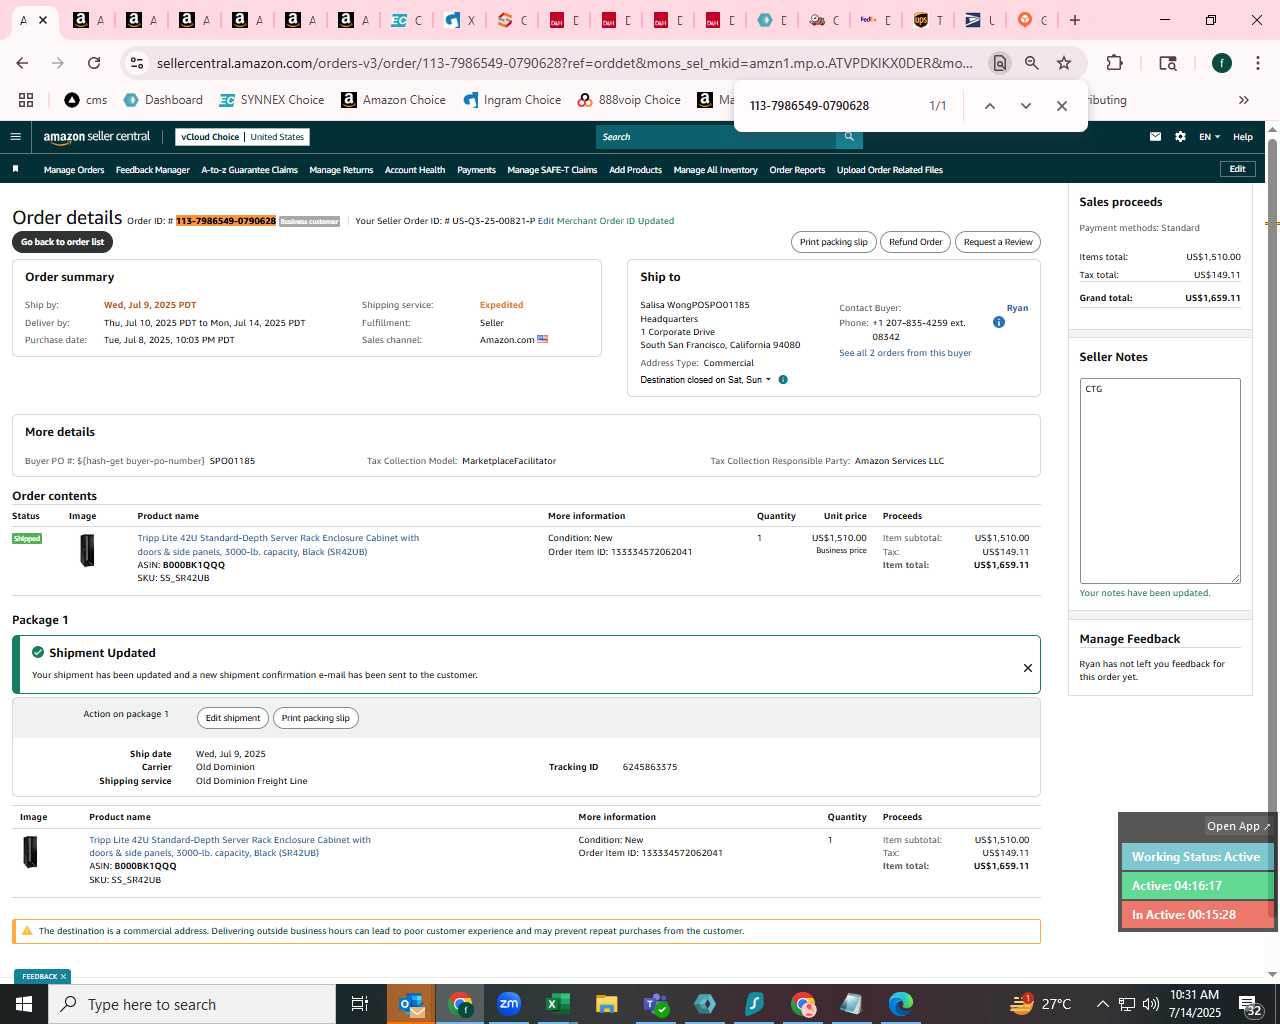Open Microsoft Edge from the taskbar
This screenshot has height=1024, width=1280.
900,1004
